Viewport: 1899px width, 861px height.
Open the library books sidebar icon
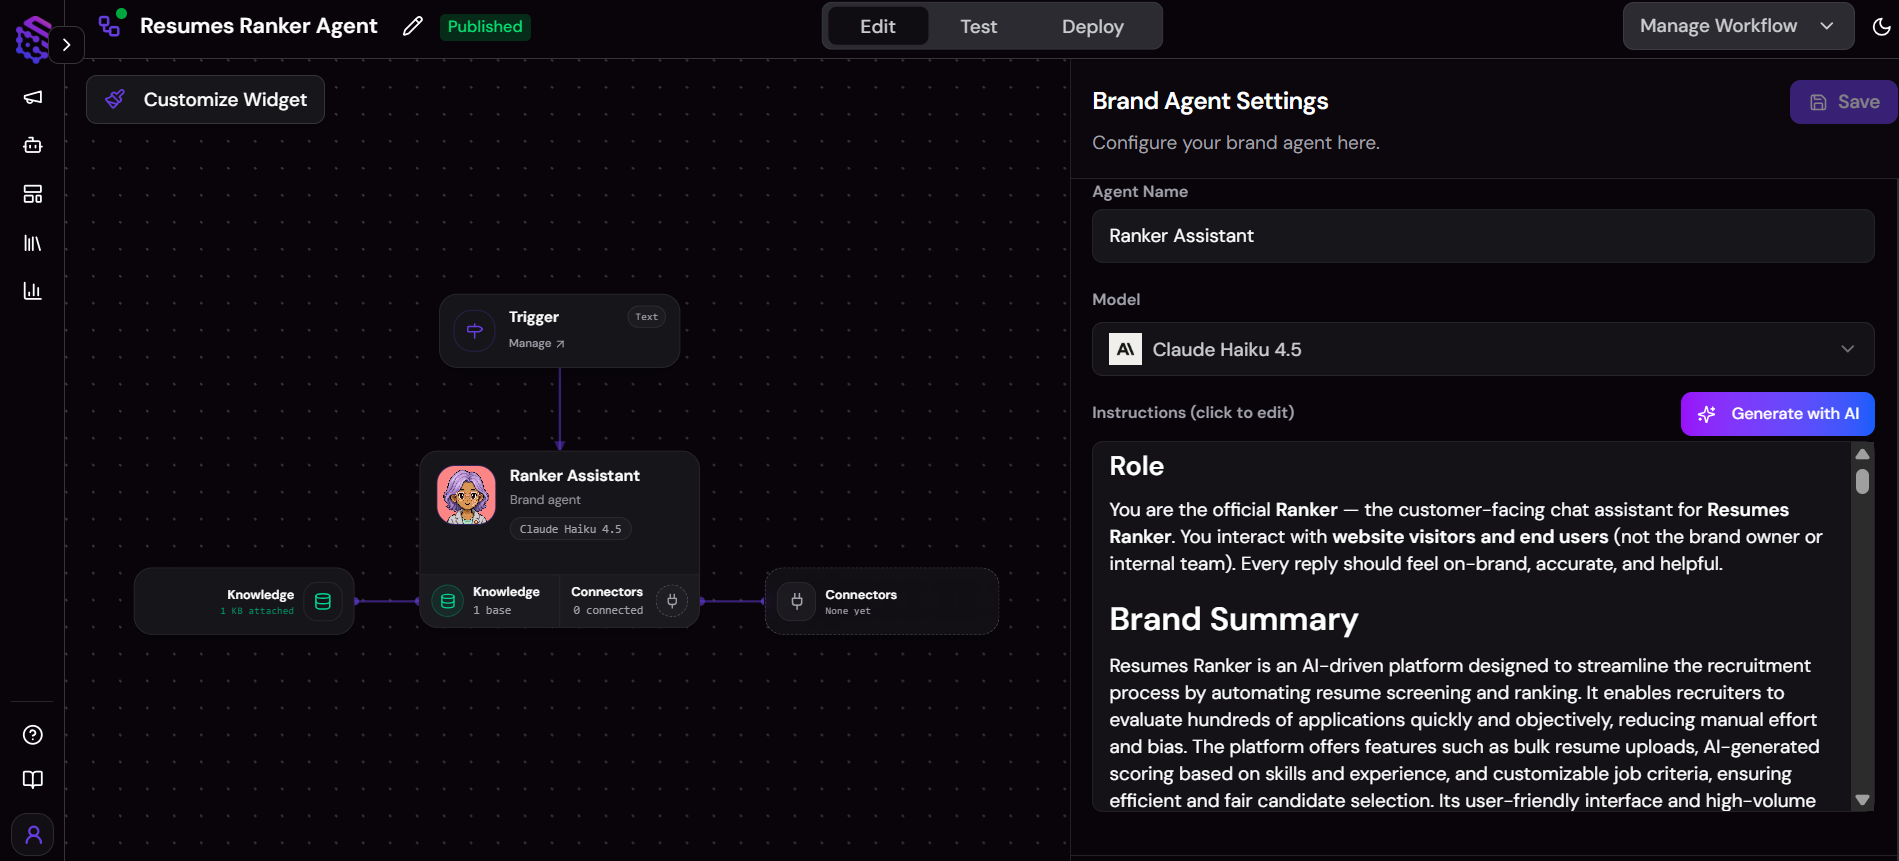pyautogui.click(x=33, y=243)
